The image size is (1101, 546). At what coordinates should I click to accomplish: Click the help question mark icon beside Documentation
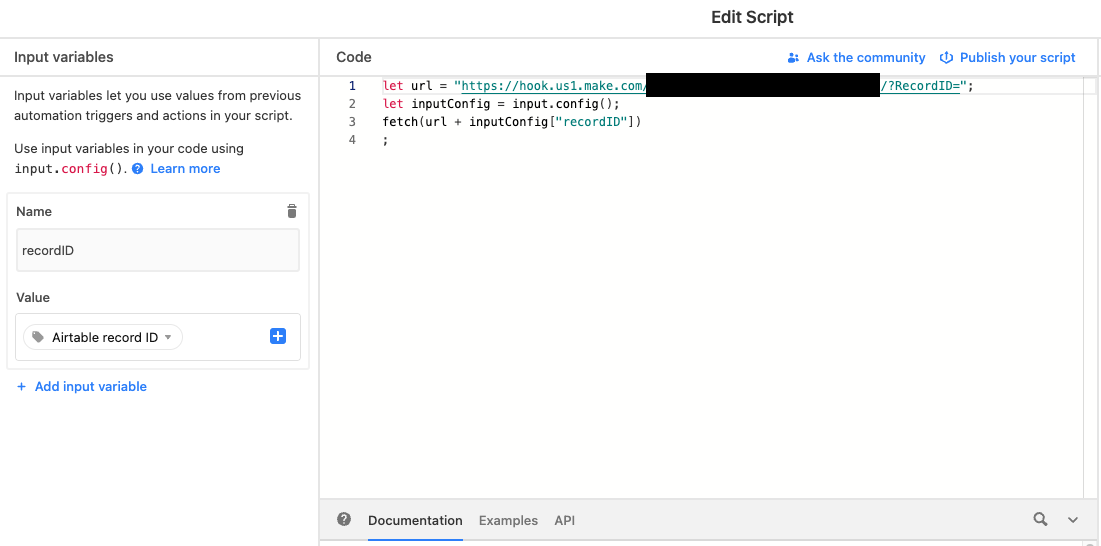tap(344, 519)
